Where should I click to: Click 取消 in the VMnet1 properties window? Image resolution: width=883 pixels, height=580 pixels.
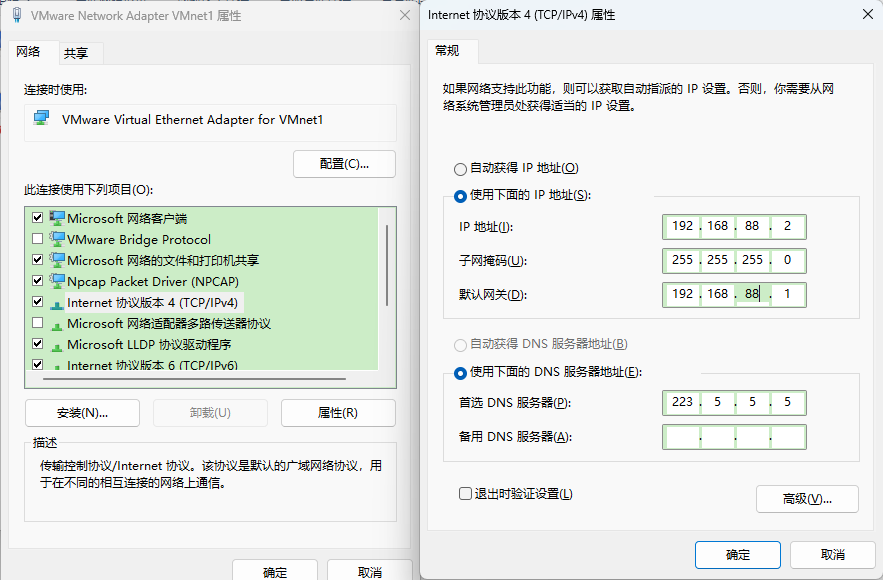369,572
